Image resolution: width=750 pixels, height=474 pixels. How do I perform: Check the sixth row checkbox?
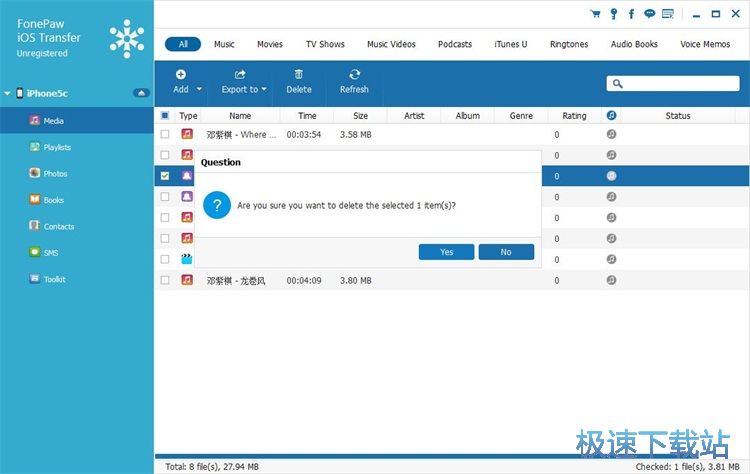click(165, 238)
